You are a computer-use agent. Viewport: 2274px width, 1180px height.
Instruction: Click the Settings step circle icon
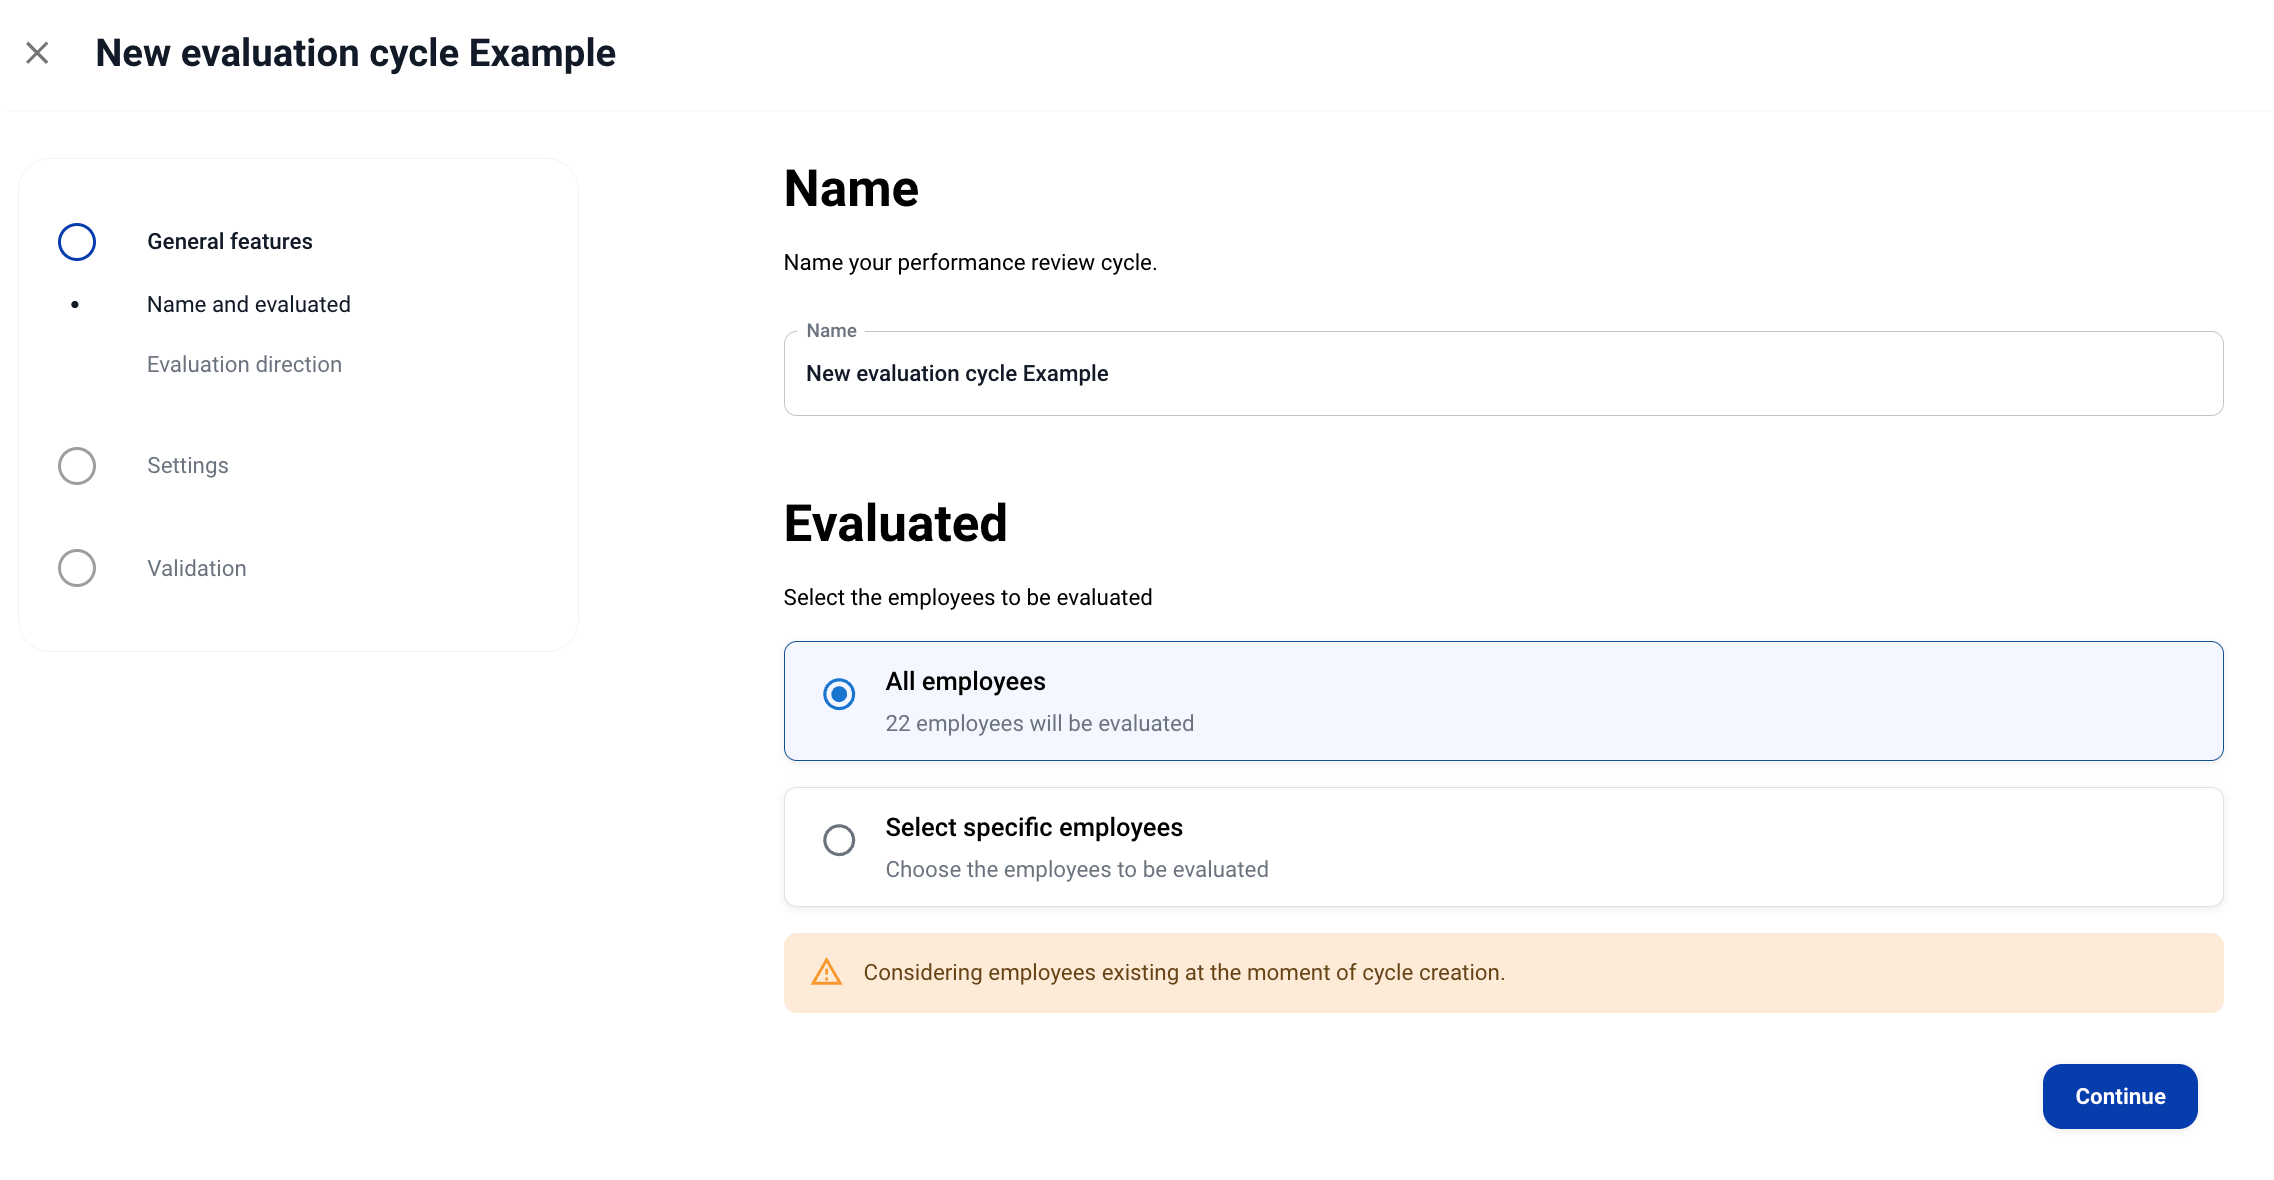[x=77, y=466]
